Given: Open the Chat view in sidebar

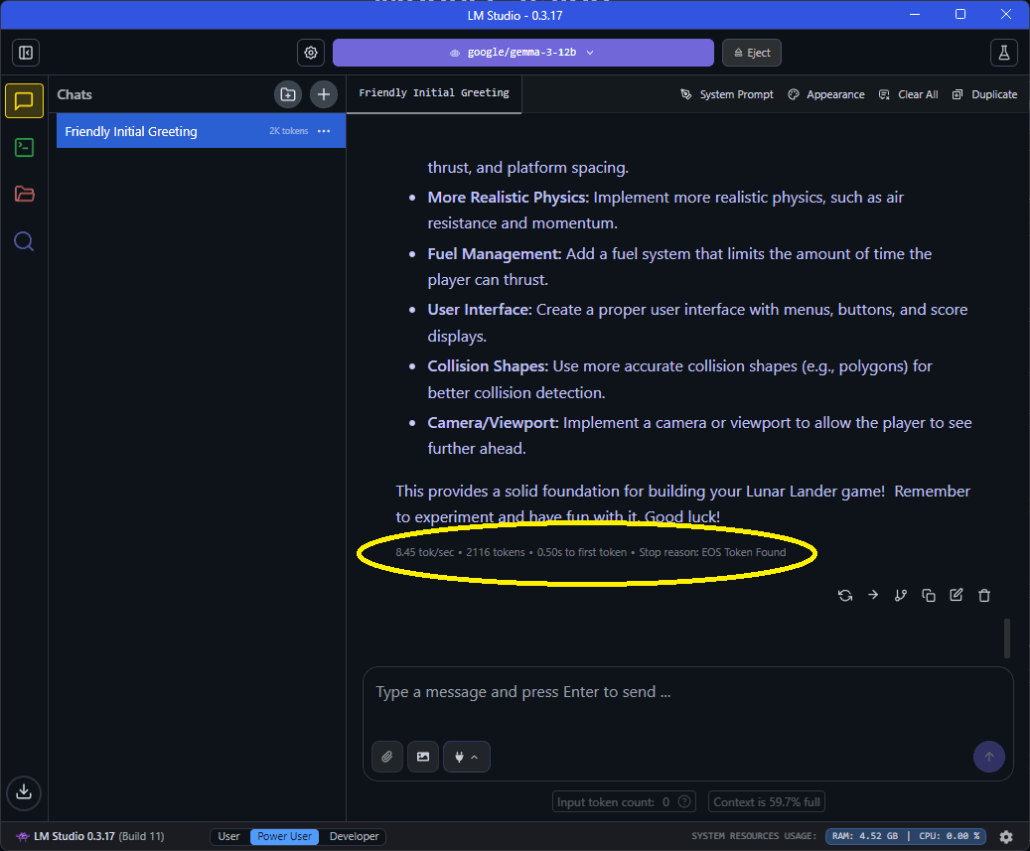Looking at the screenshot, I should tap(24, 100).
